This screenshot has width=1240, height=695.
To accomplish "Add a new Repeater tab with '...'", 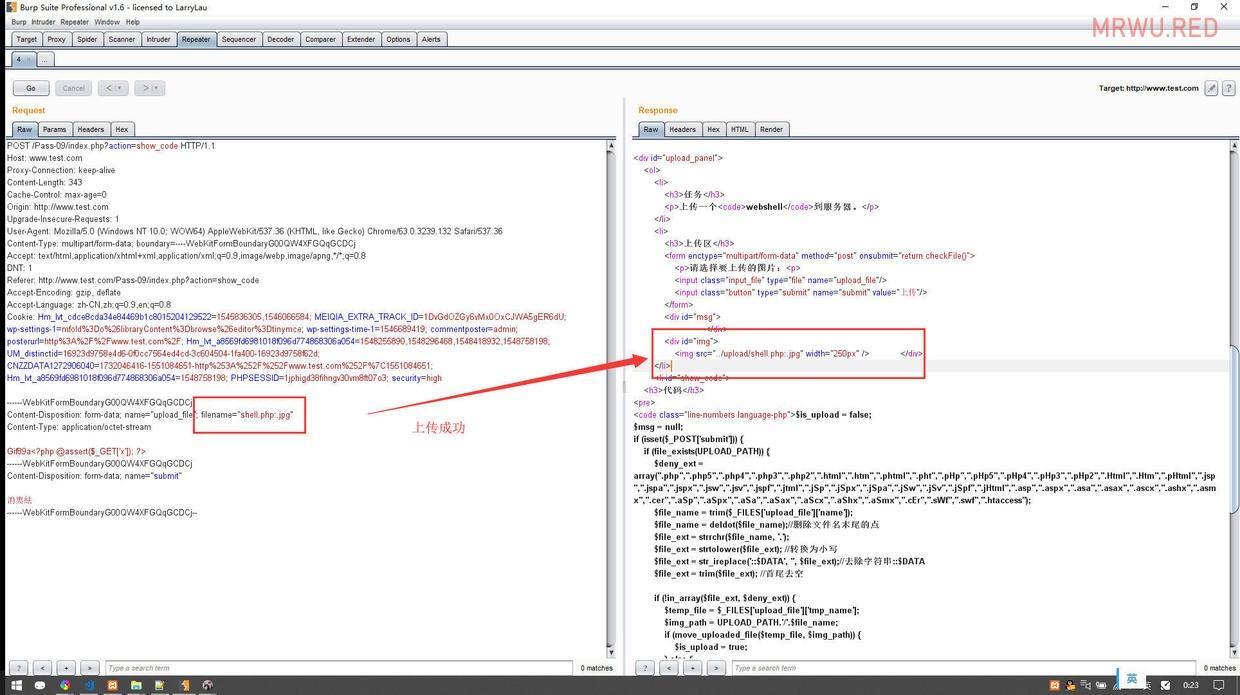I will [x=44, y=60].
